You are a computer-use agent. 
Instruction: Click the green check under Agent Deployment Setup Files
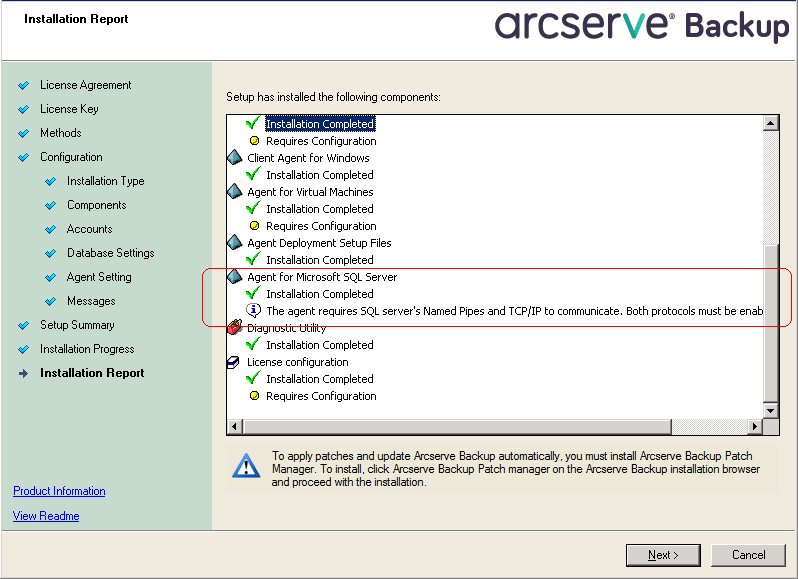(x=253, y=259)
